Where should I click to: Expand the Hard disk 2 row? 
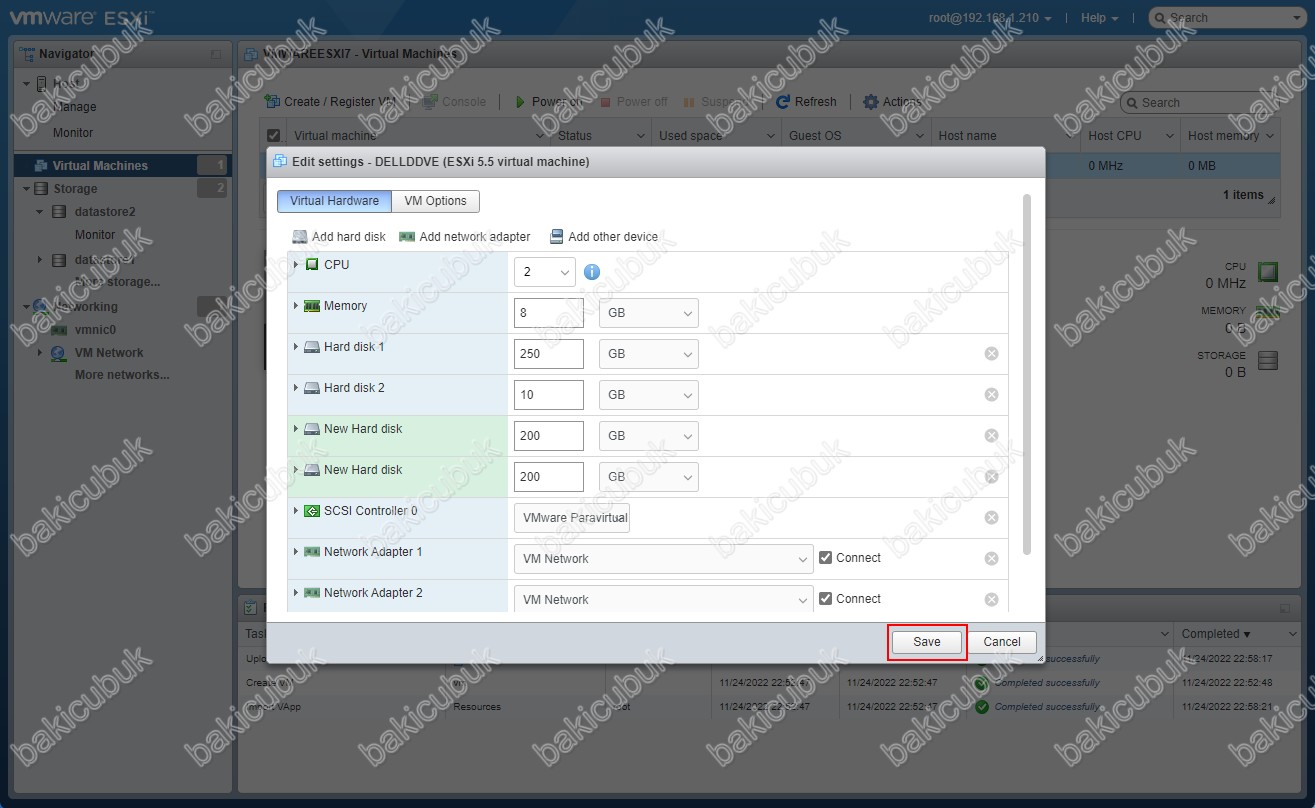tap(296, 388)
